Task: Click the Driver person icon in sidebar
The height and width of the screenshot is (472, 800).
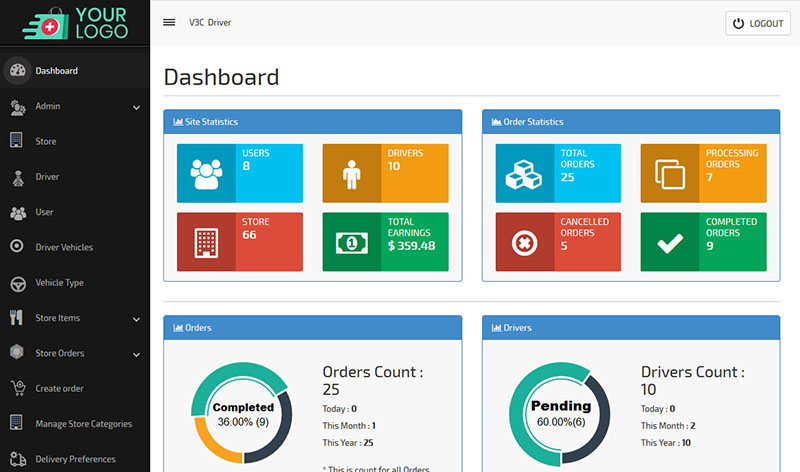Action: pyautogui.click(x=18, y=178)
